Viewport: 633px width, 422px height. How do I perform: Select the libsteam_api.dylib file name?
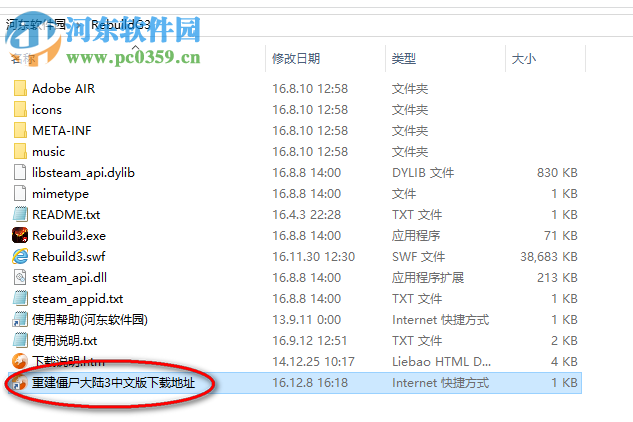83,172
